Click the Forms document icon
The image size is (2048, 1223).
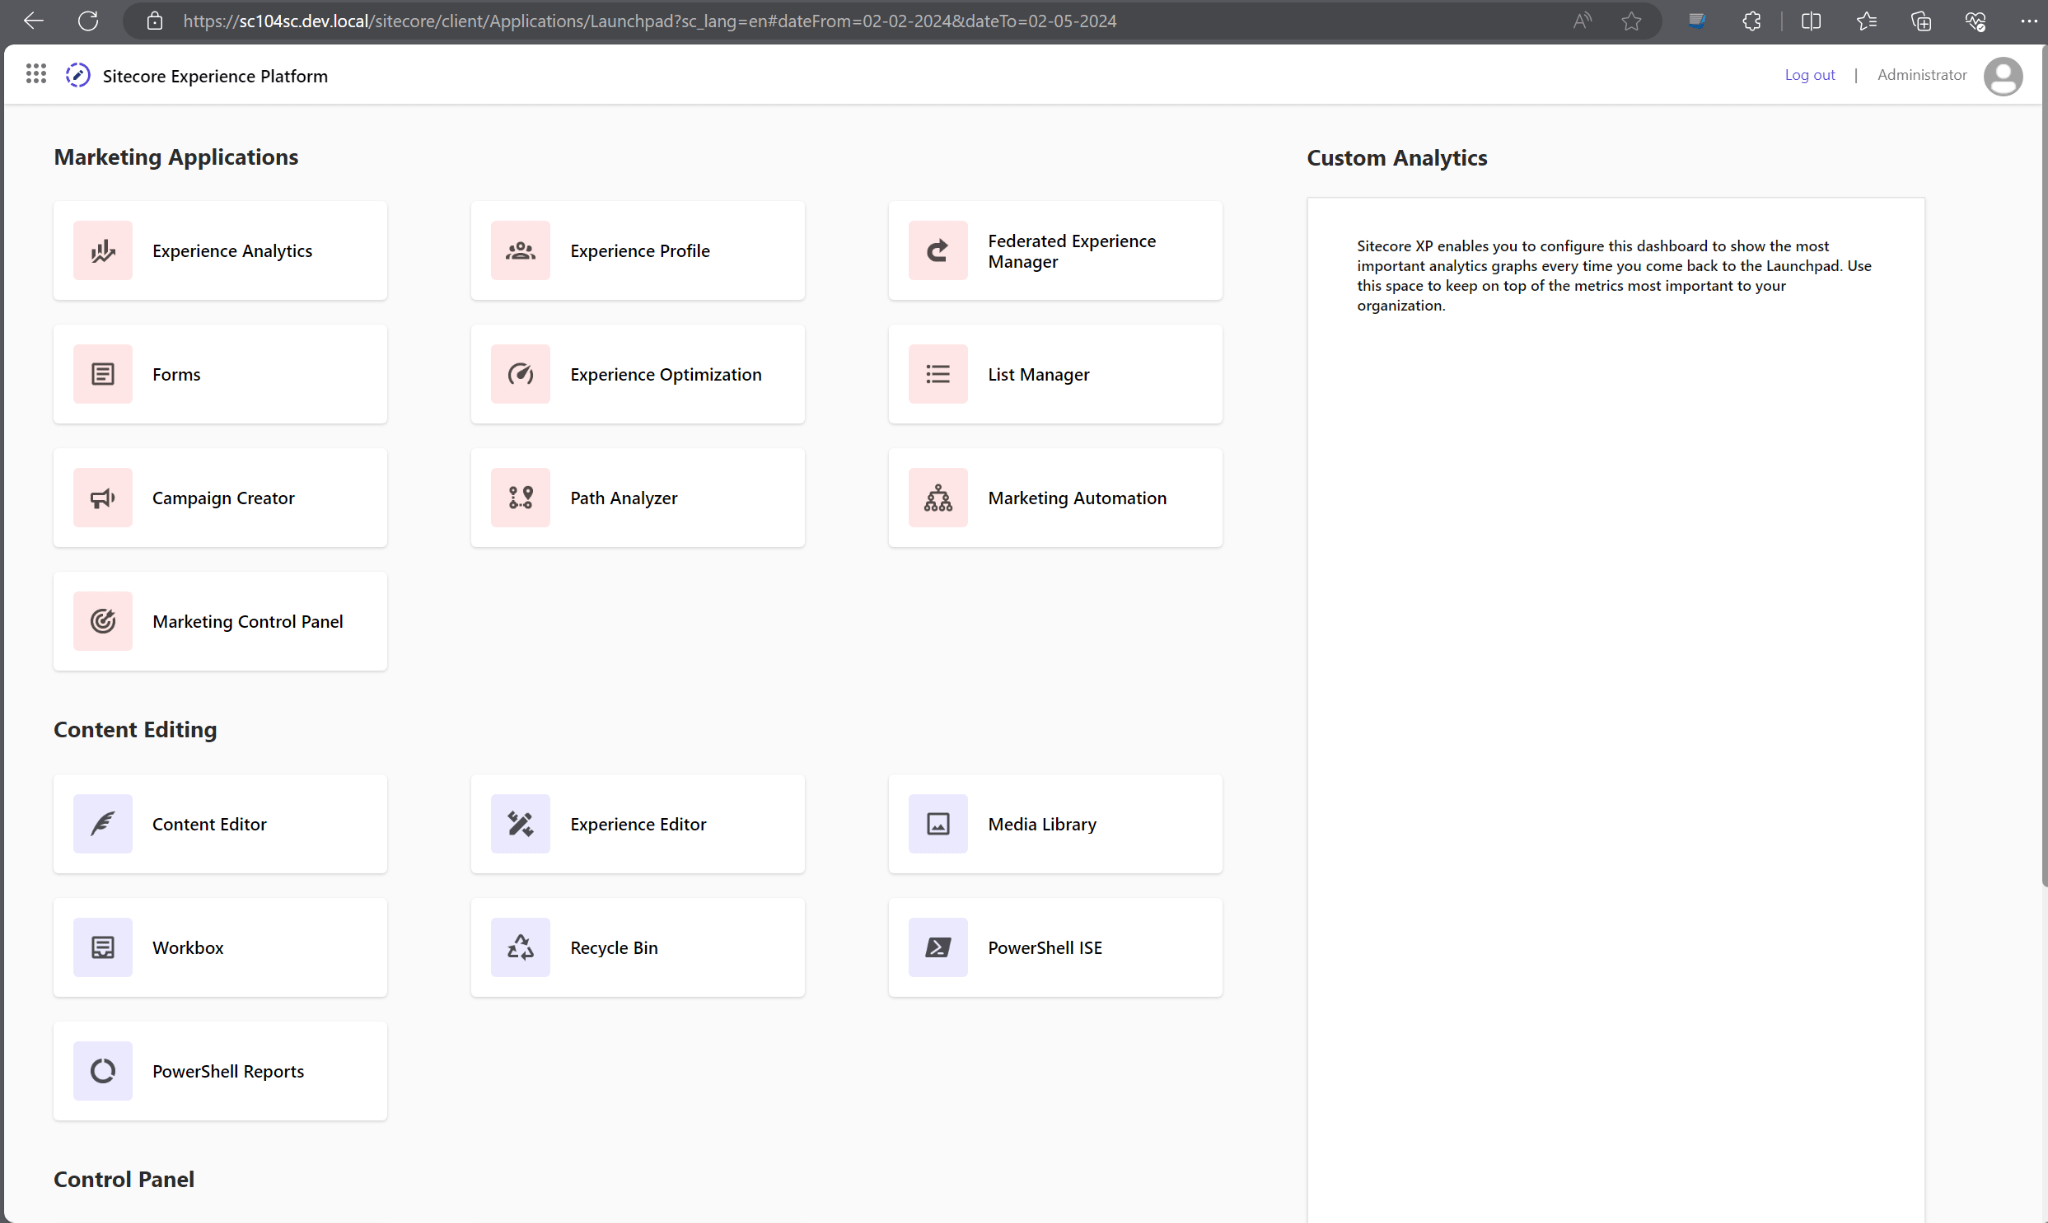[x=102, y=374]
